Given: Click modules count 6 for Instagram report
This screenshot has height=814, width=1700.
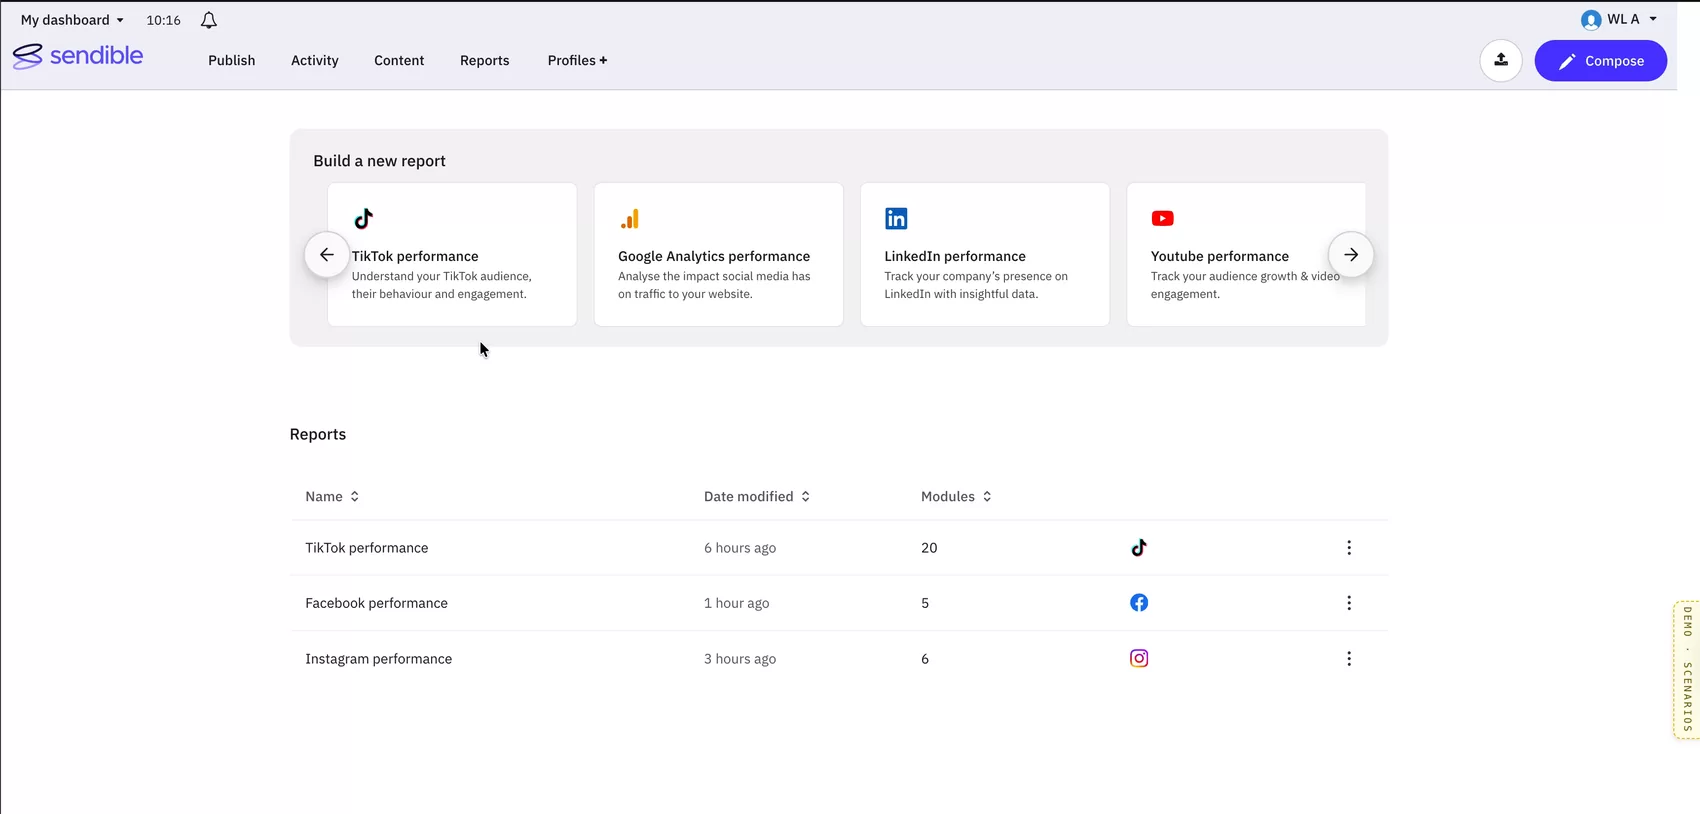Looking at the screenshot, I should [925, 659].
